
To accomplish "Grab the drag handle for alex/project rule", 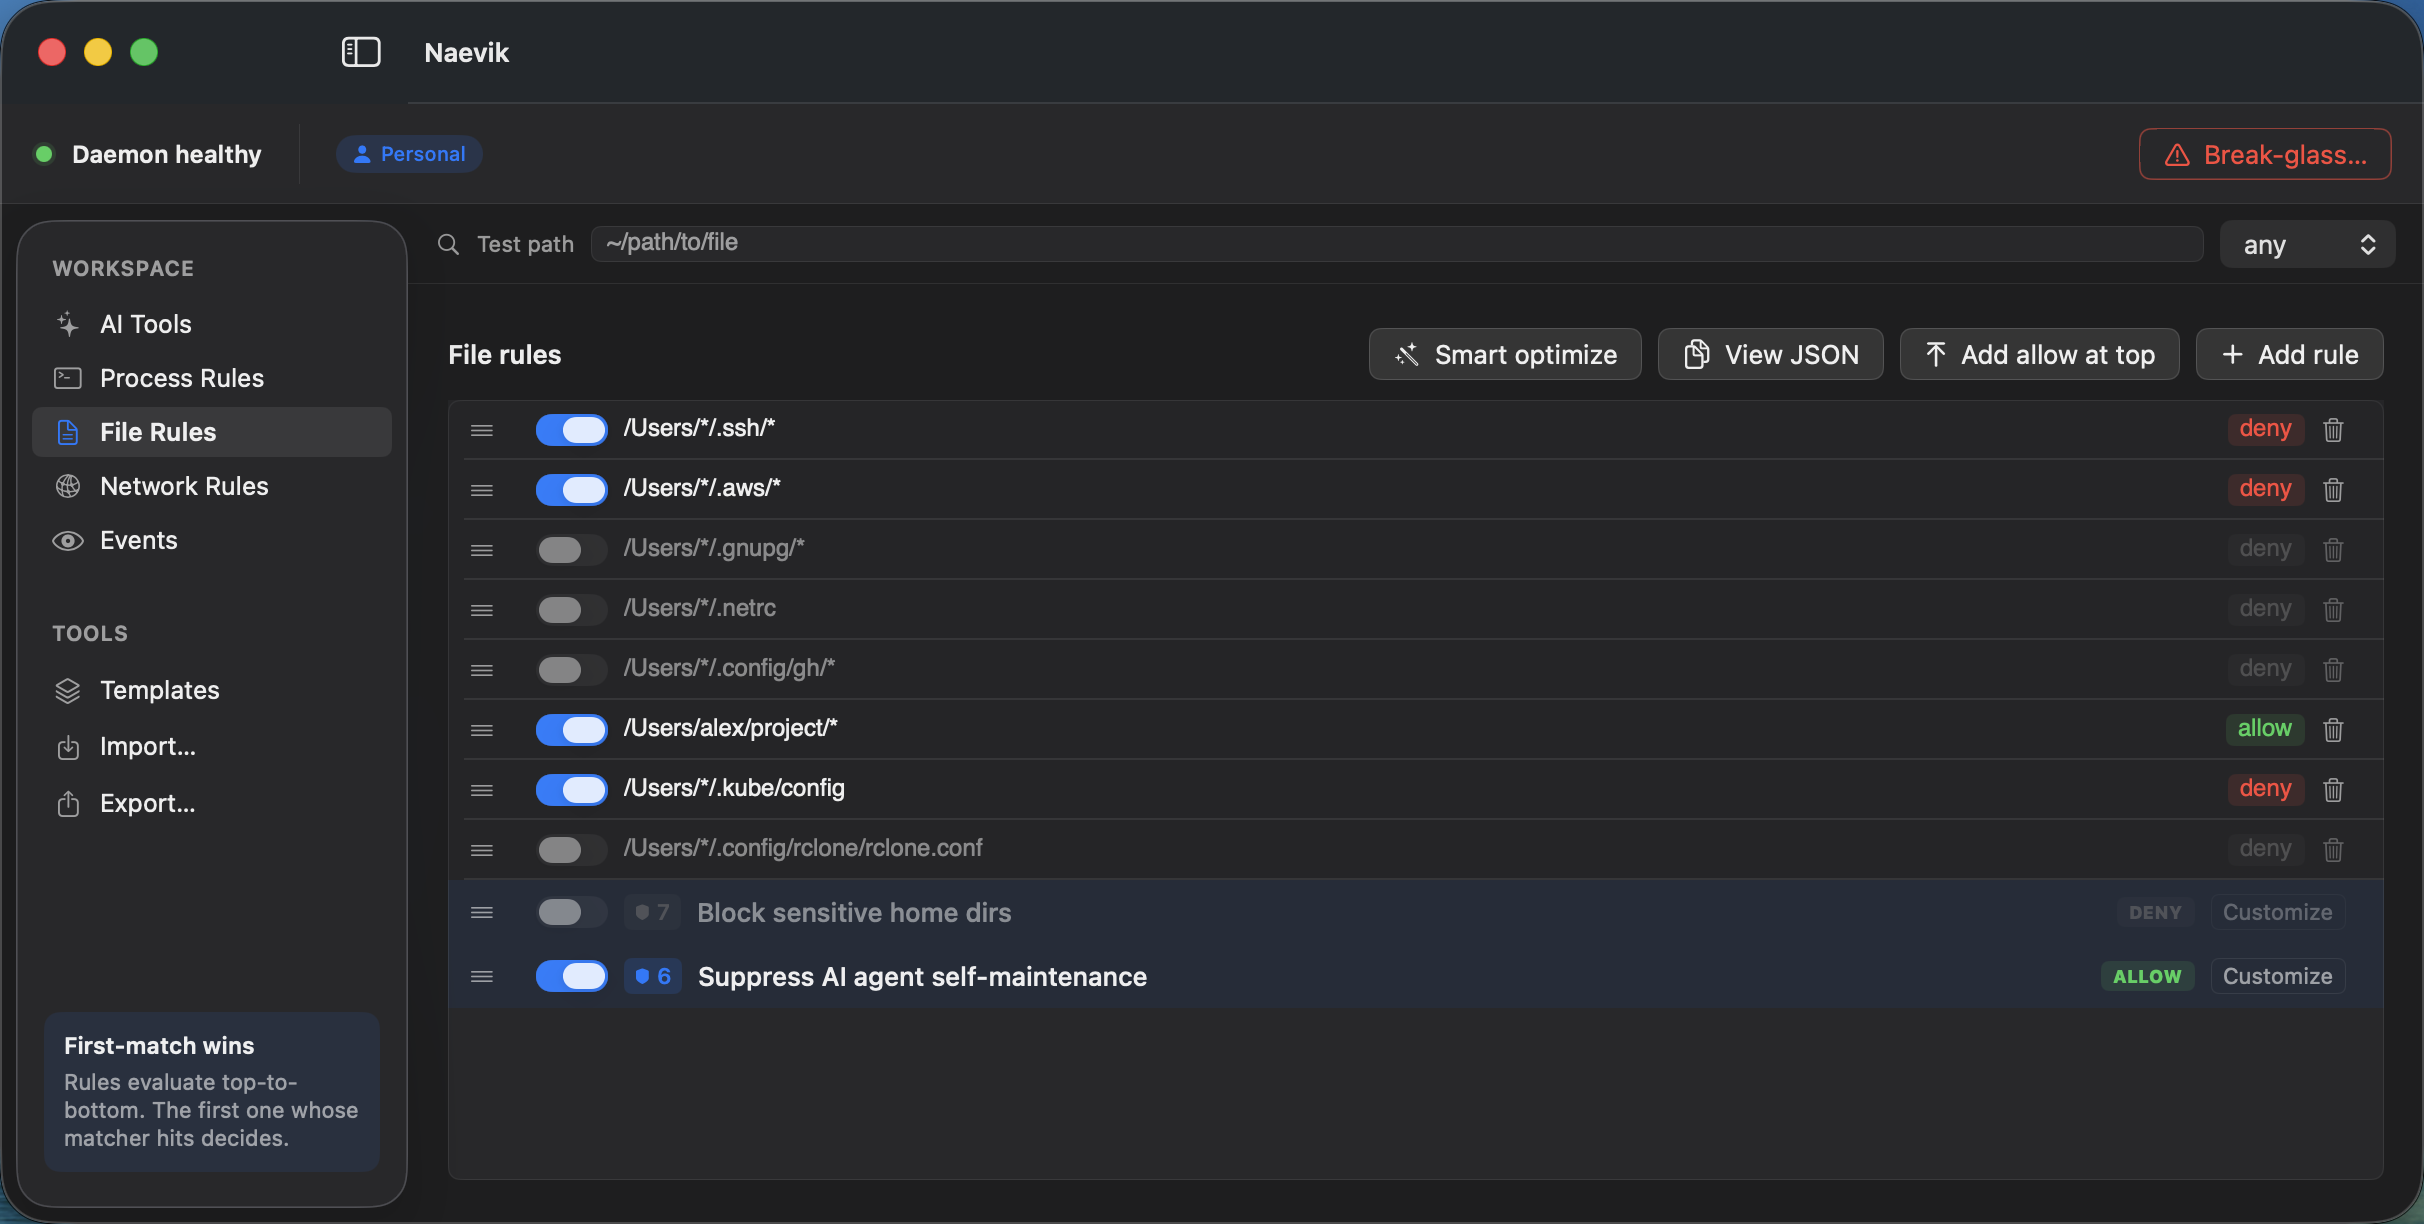I will click(482, 730).
